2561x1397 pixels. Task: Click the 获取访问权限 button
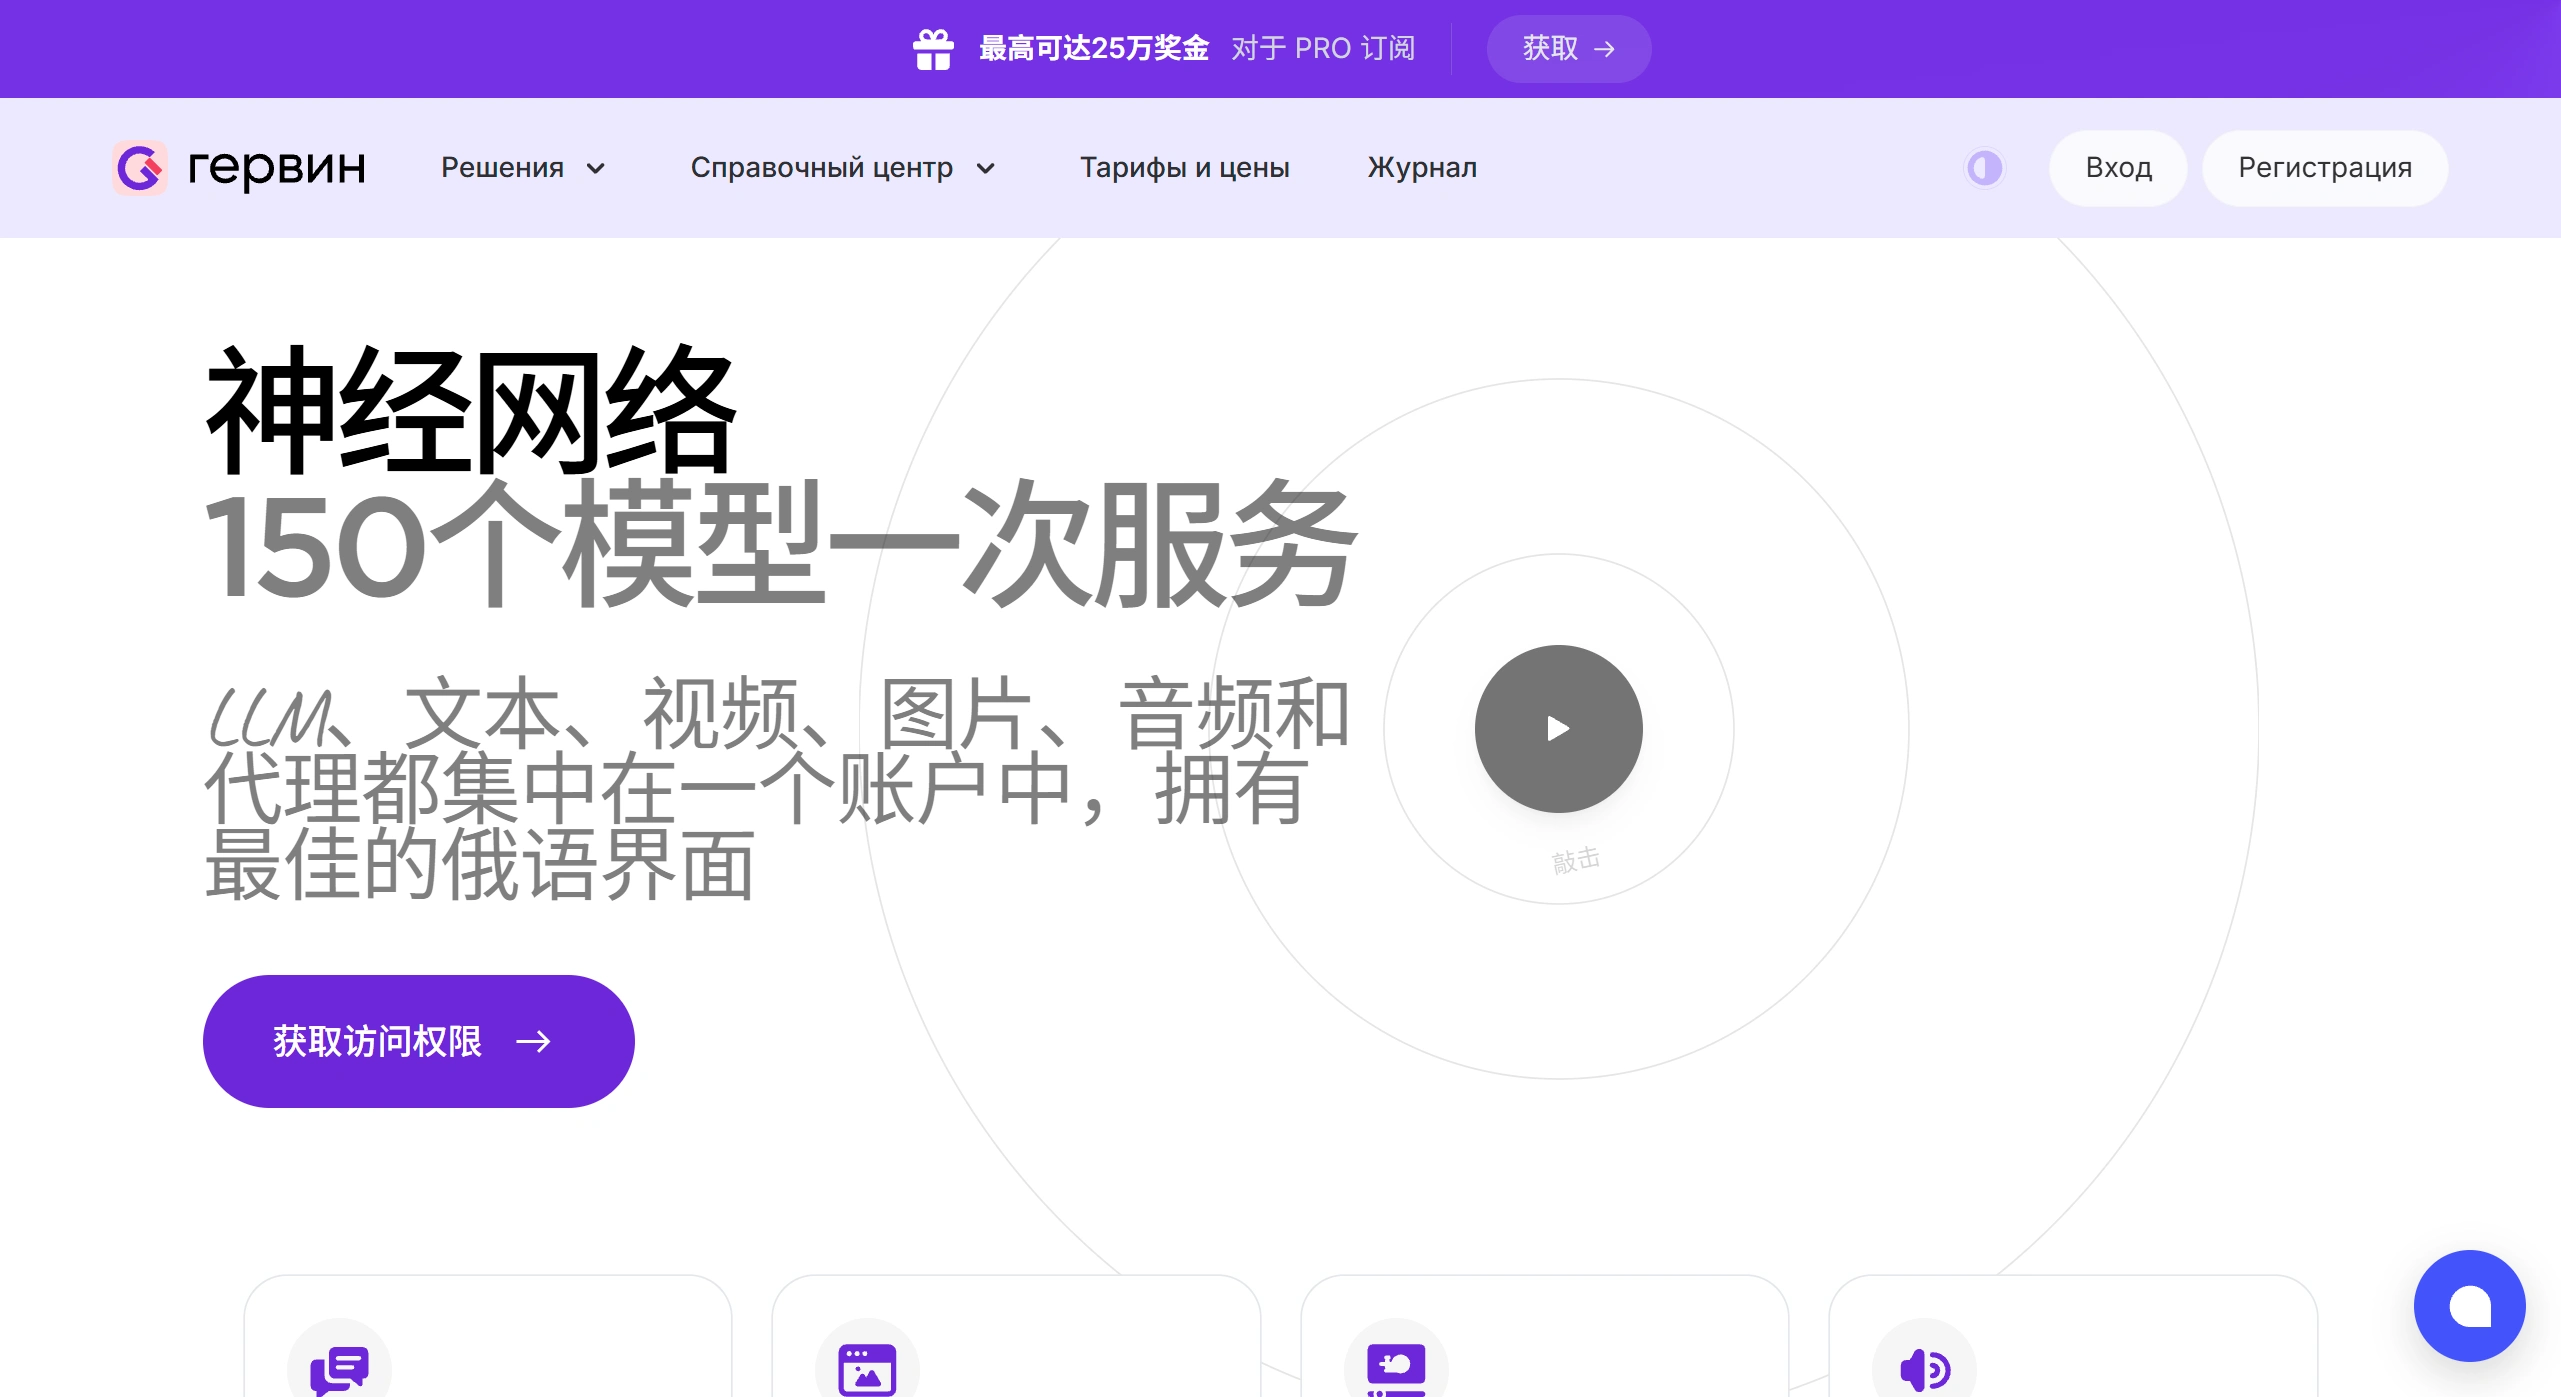[418, 1041]
